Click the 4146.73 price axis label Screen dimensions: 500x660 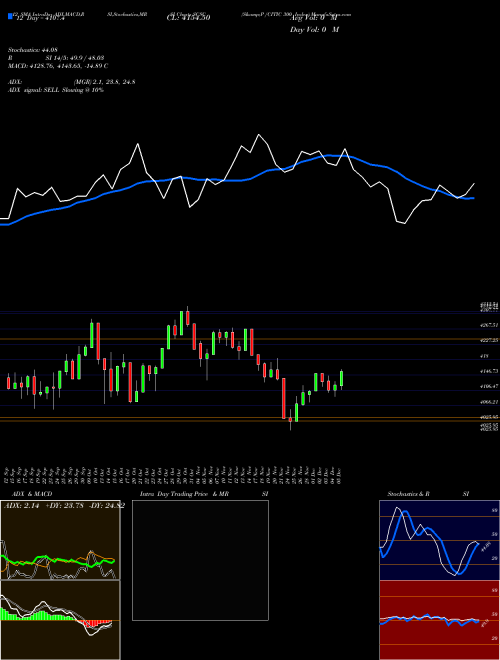point(489,371)
